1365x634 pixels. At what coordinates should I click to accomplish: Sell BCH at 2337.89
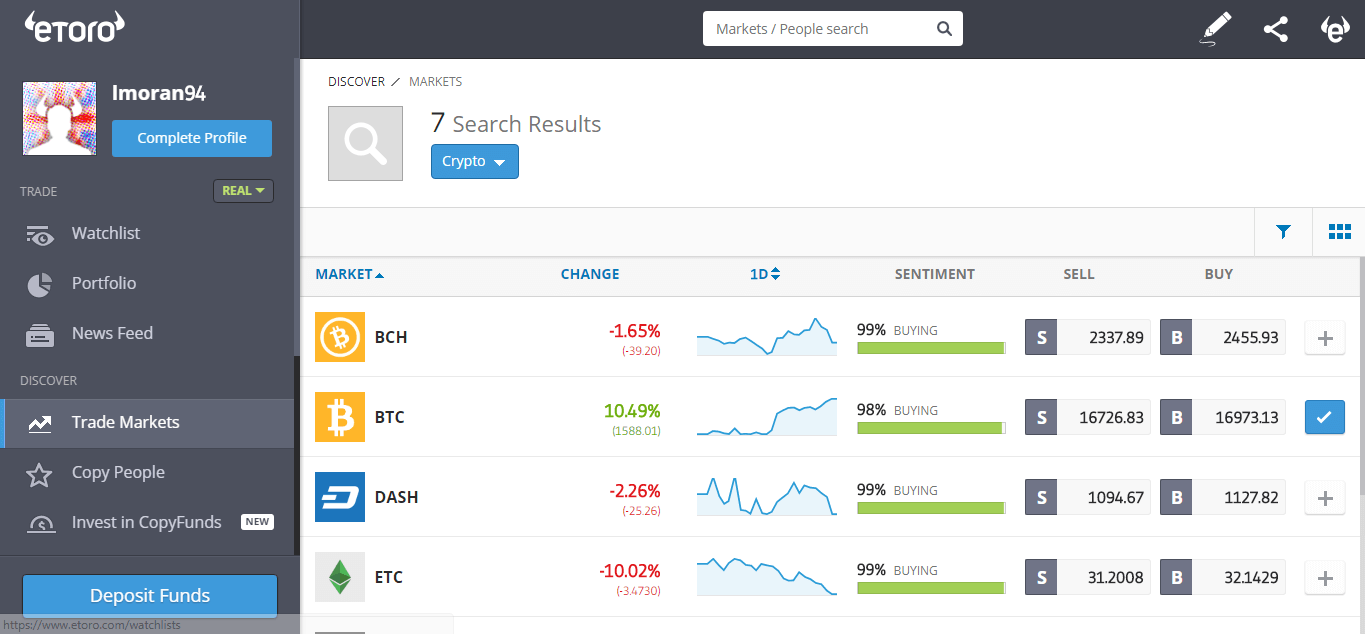1088,338
